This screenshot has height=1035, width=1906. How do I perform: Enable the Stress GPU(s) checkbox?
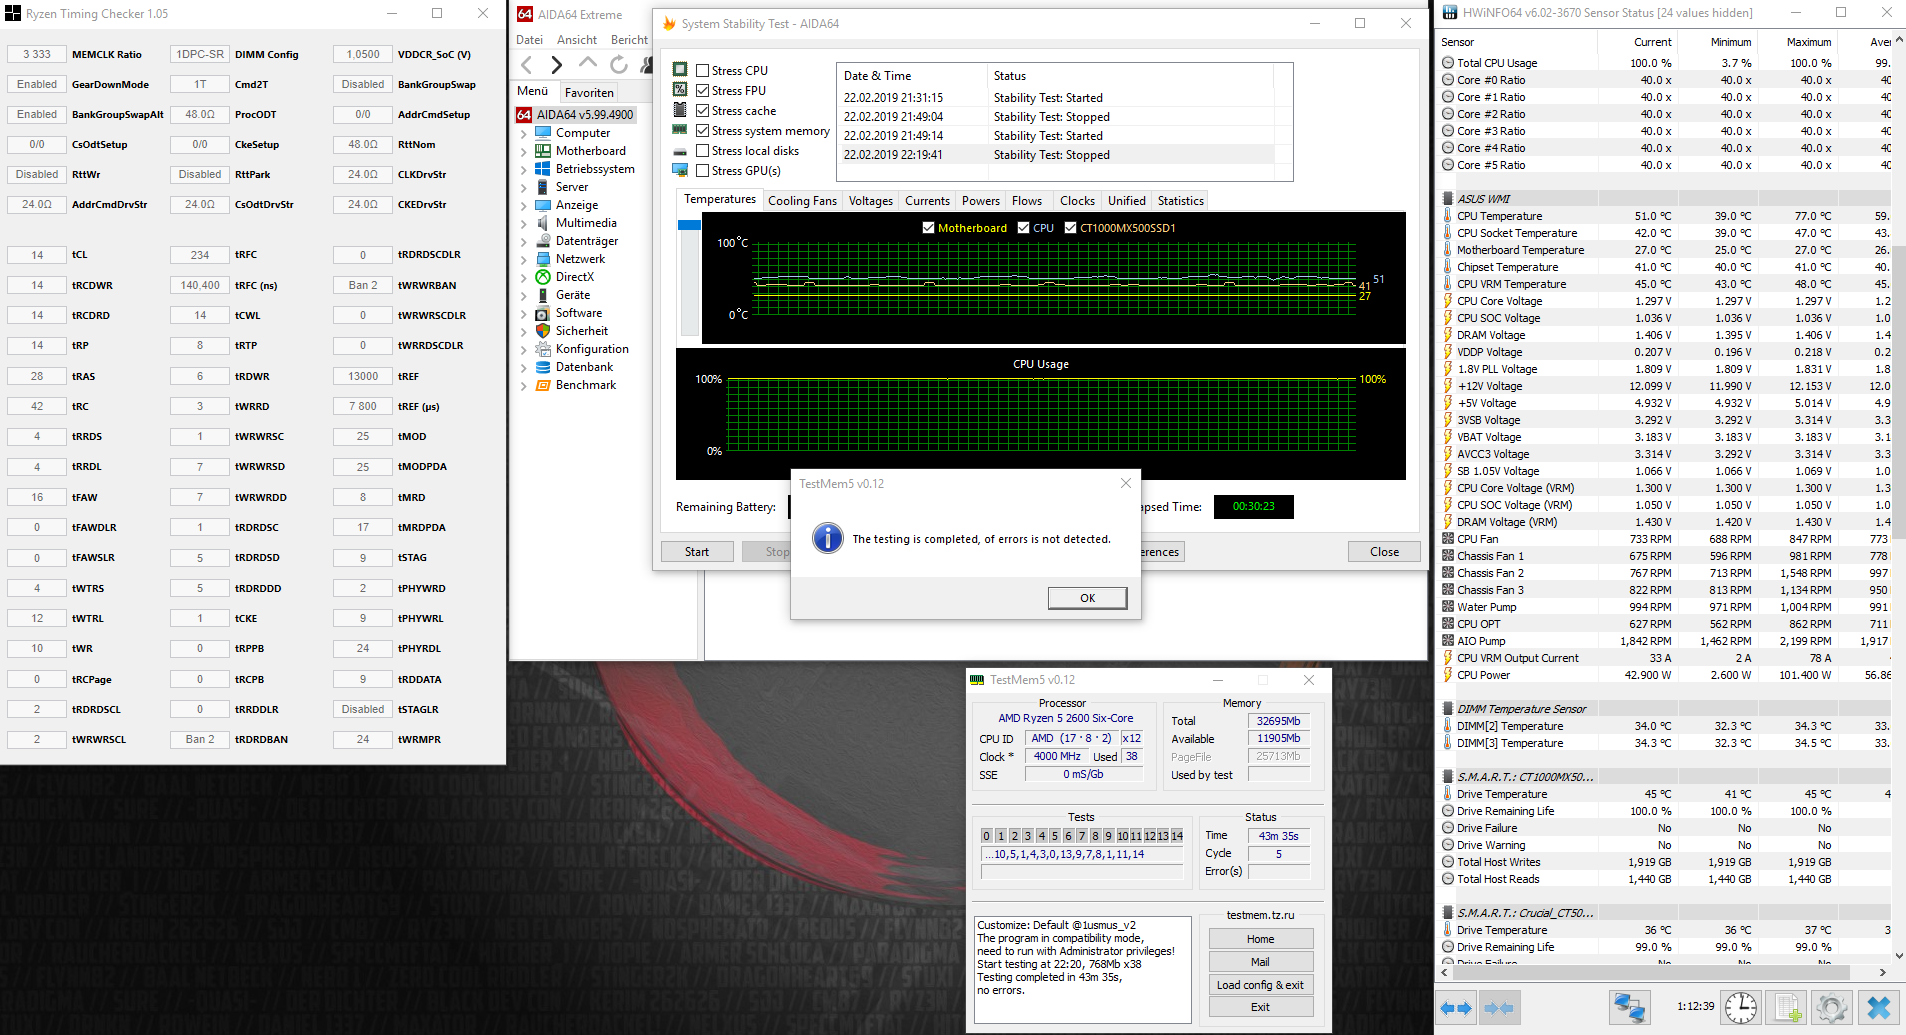point(703,171)
